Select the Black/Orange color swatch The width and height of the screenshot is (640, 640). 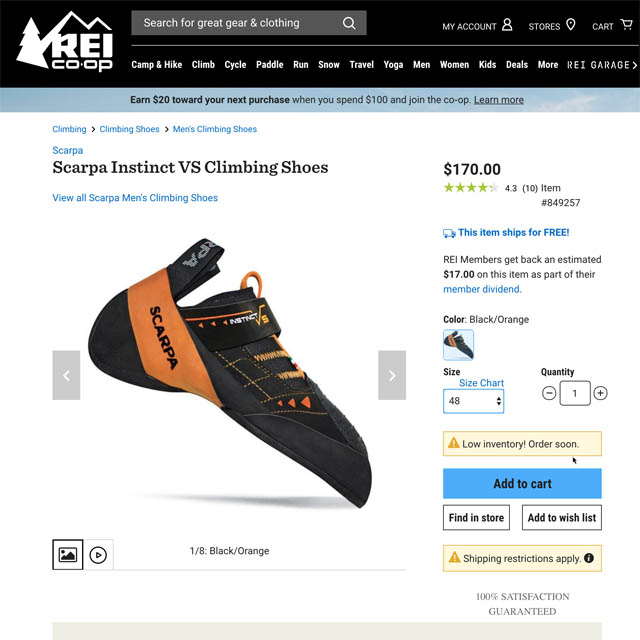458,345
